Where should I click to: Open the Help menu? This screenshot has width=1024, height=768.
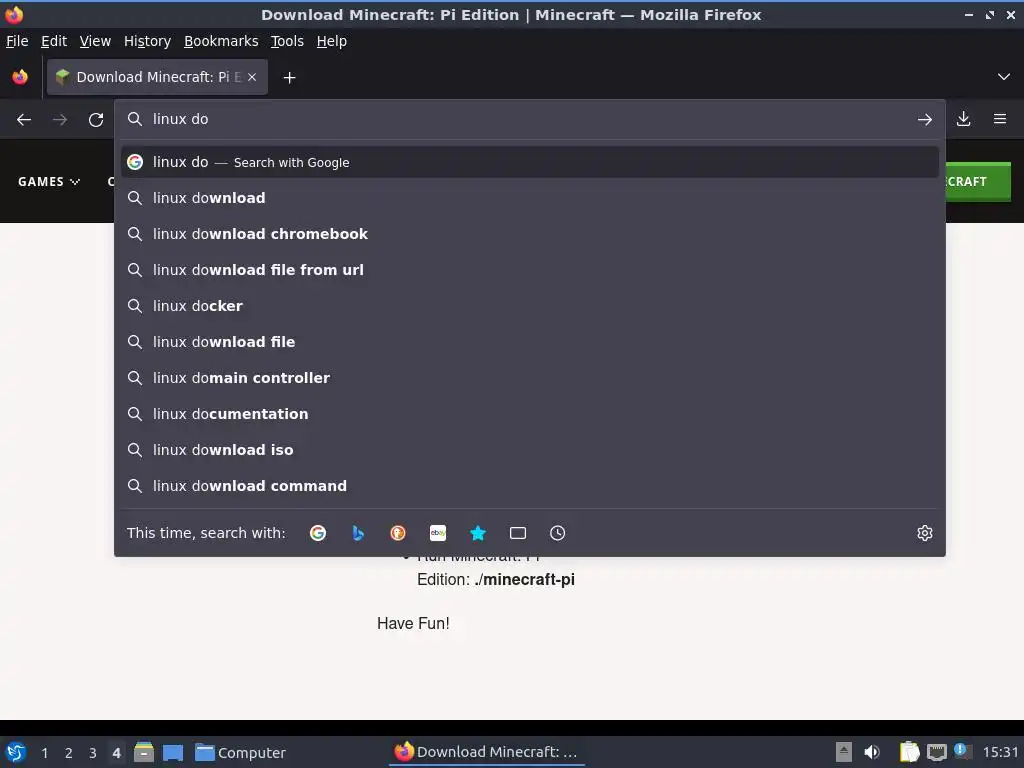(332, 41)
